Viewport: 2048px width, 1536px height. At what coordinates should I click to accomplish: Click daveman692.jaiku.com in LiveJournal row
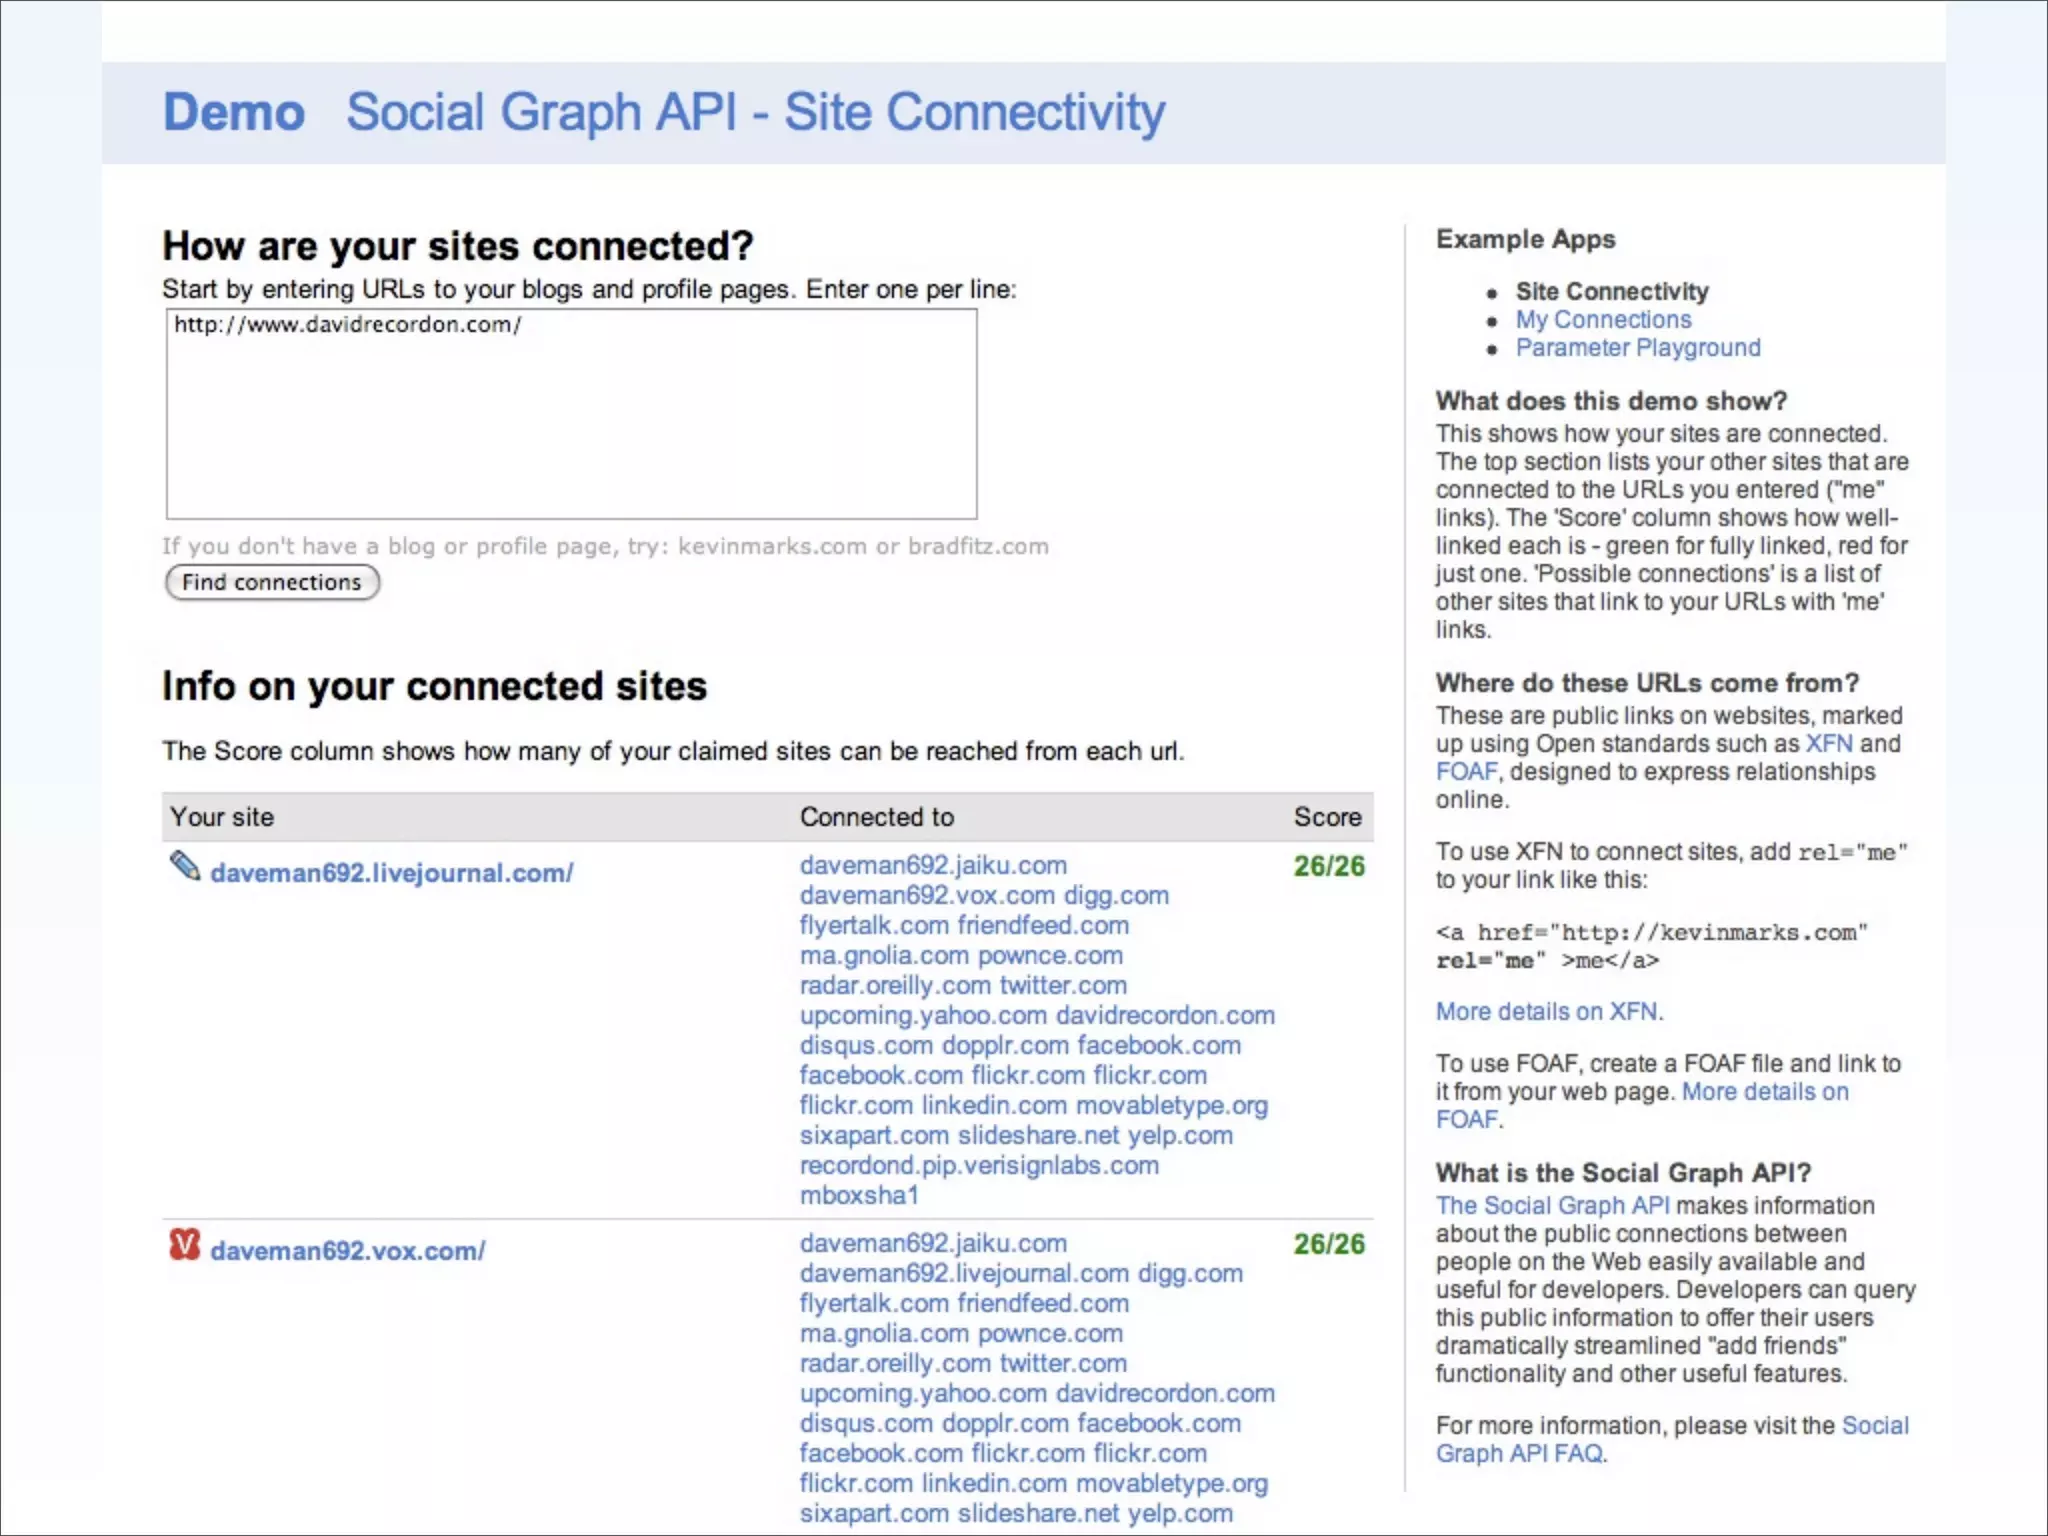tap(932, 866)
